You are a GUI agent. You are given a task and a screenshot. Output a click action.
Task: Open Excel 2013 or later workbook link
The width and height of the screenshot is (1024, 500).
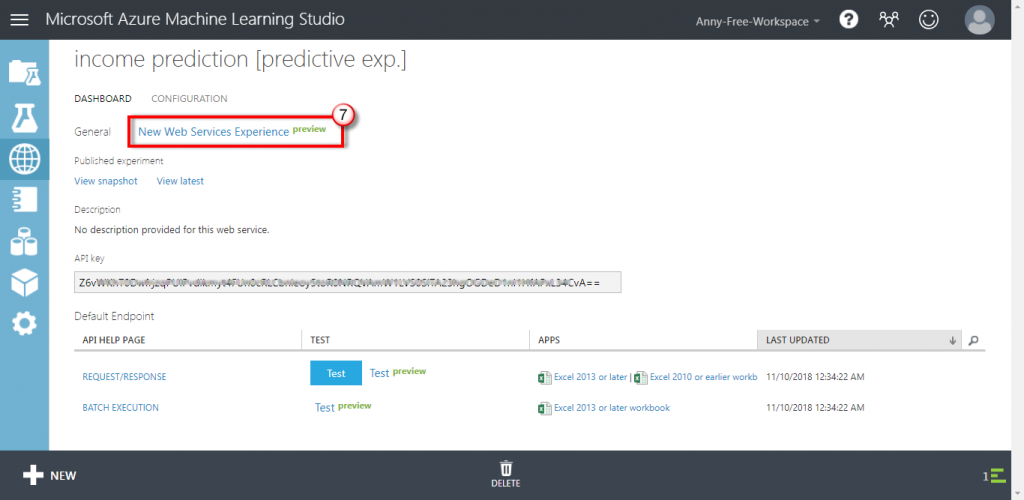pos(612,408)
